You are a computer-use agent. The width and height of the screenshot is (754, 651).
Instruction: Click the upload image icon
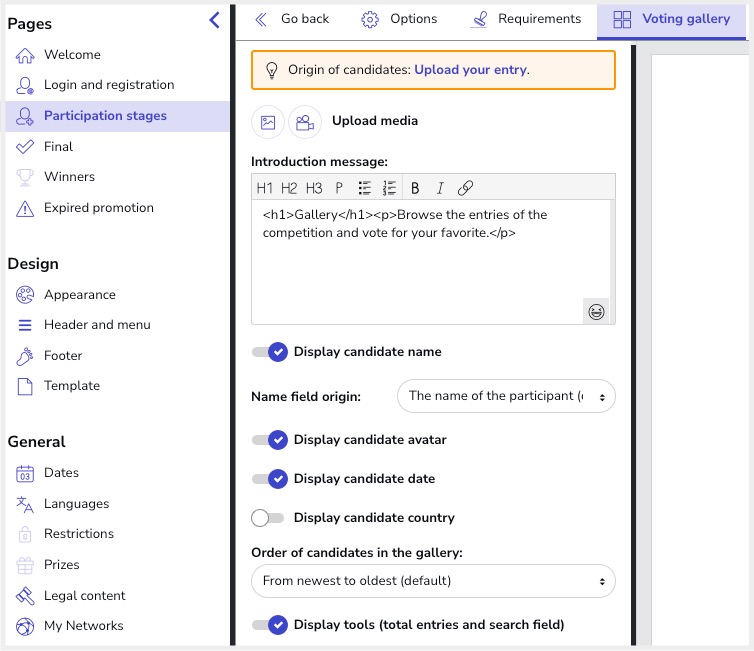coord(268,122)
